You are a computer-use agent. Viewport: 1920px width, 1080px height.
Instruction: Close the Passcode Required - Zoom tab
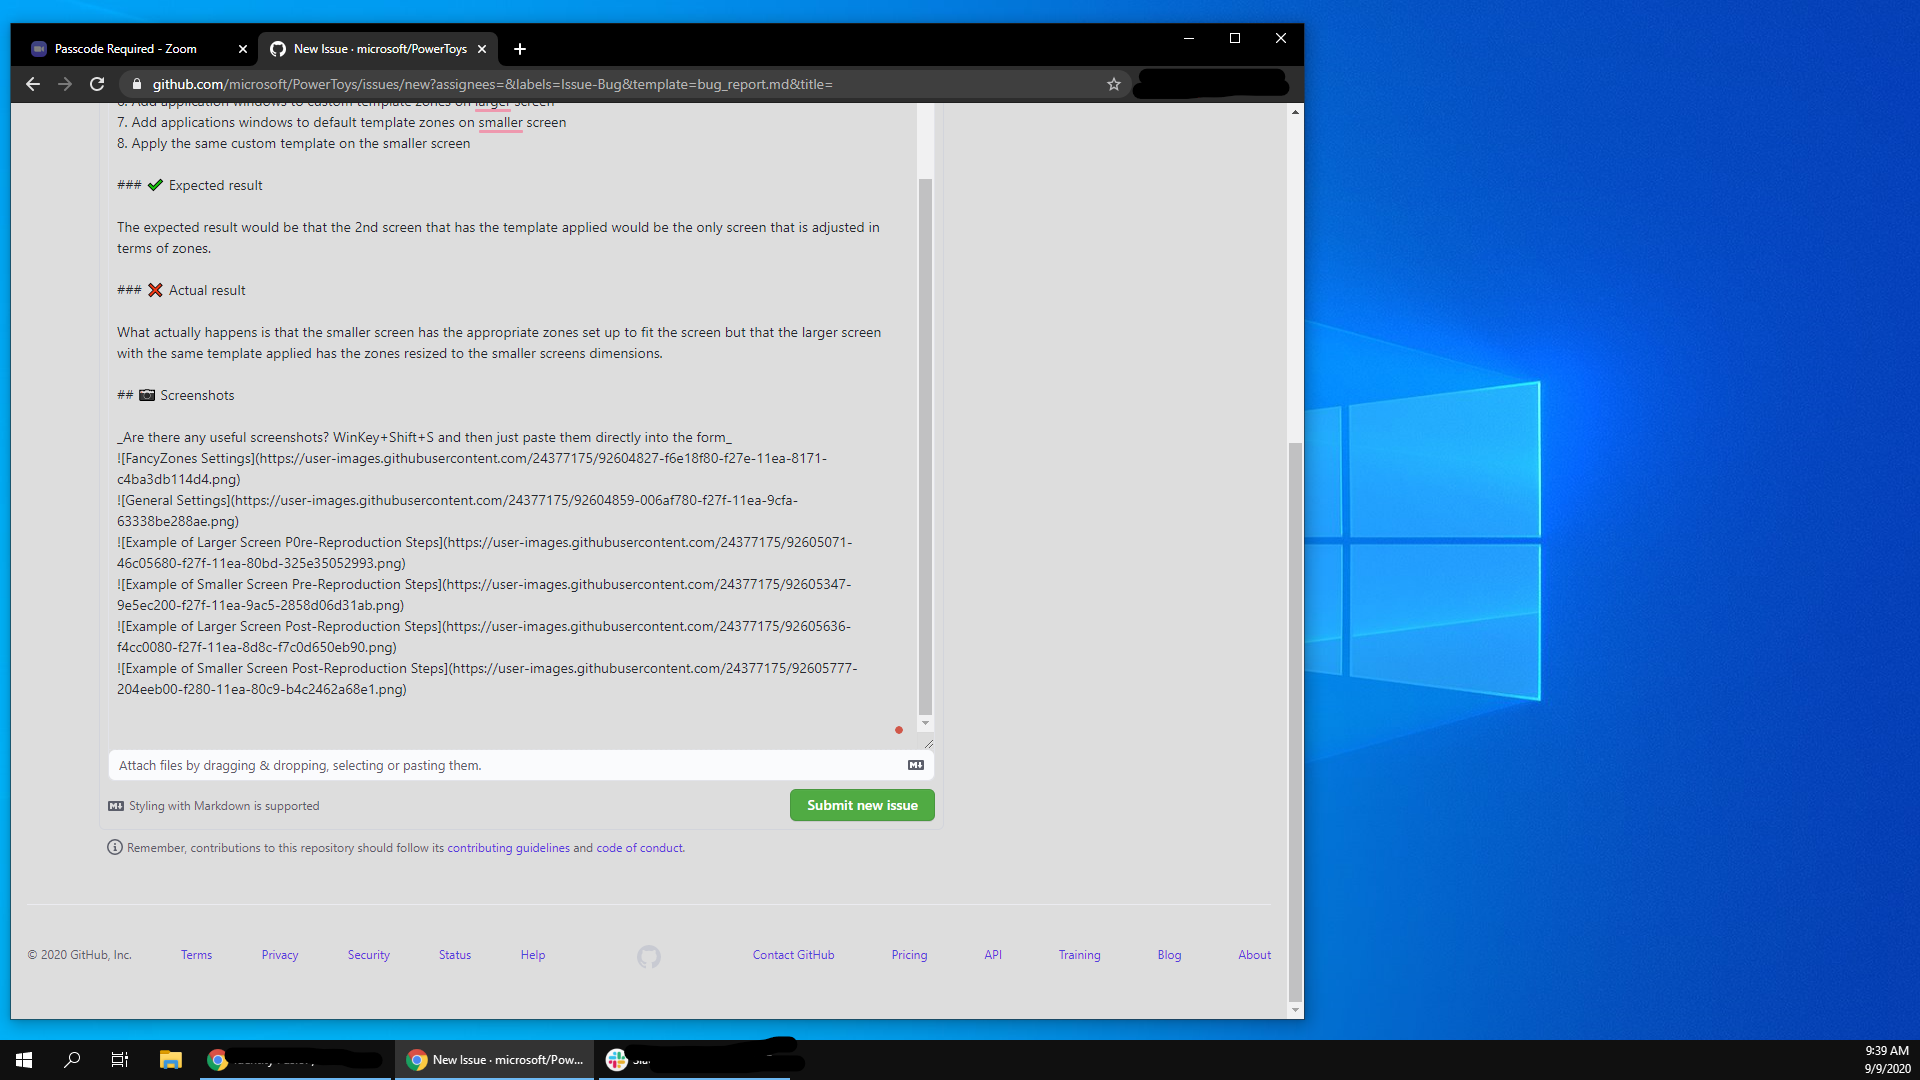click(242, 49)
